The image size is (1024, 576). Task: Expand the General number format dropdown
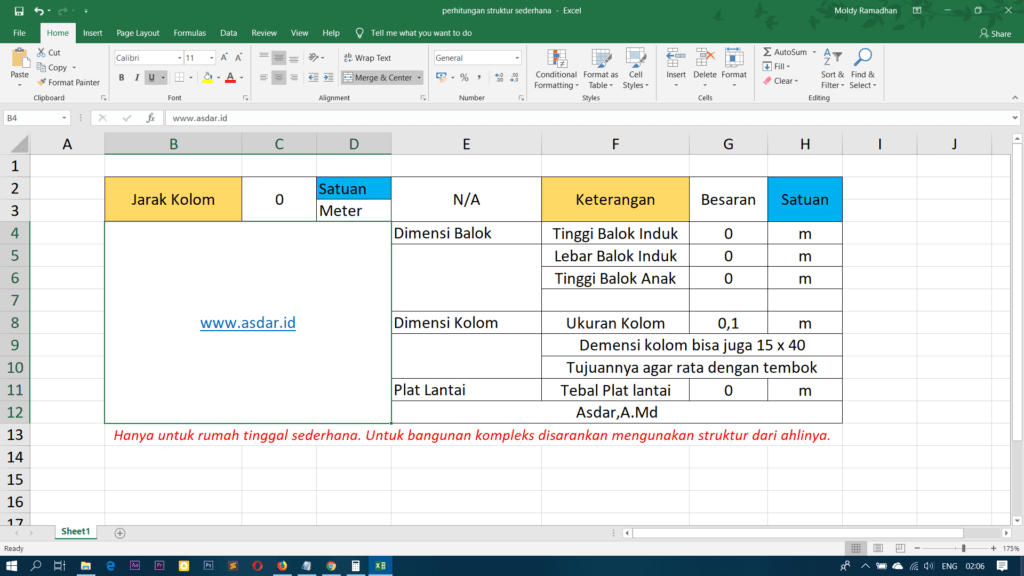pyautogui.click(x=516, y=58)
